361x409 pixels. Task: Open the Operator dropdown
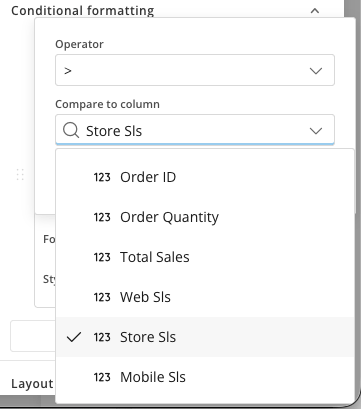click(x=195, y=70)
